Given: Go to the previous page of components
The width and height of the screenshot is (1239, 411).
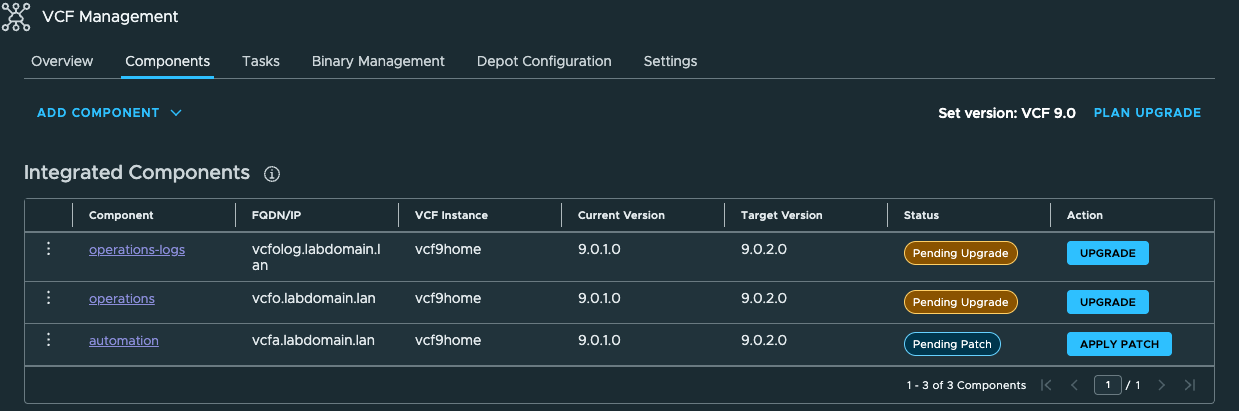Looking at the screenshot, I should pyautogui.click(x=1074, y=385).
